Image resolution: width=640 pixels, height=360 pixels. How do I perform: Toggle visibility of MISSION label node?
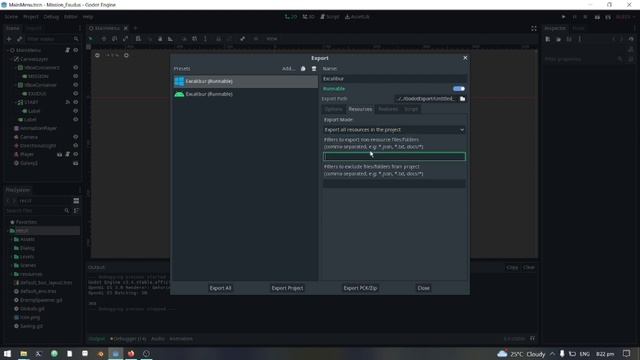coord(76,76)
